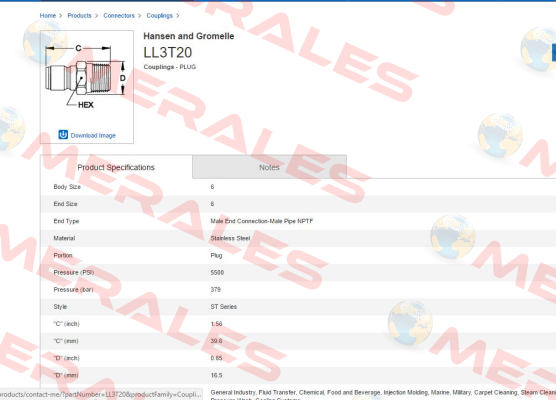Click the chevron after Home breadcrumb
Viewport: 556px width, 400px height.
(x=61, y=16)
